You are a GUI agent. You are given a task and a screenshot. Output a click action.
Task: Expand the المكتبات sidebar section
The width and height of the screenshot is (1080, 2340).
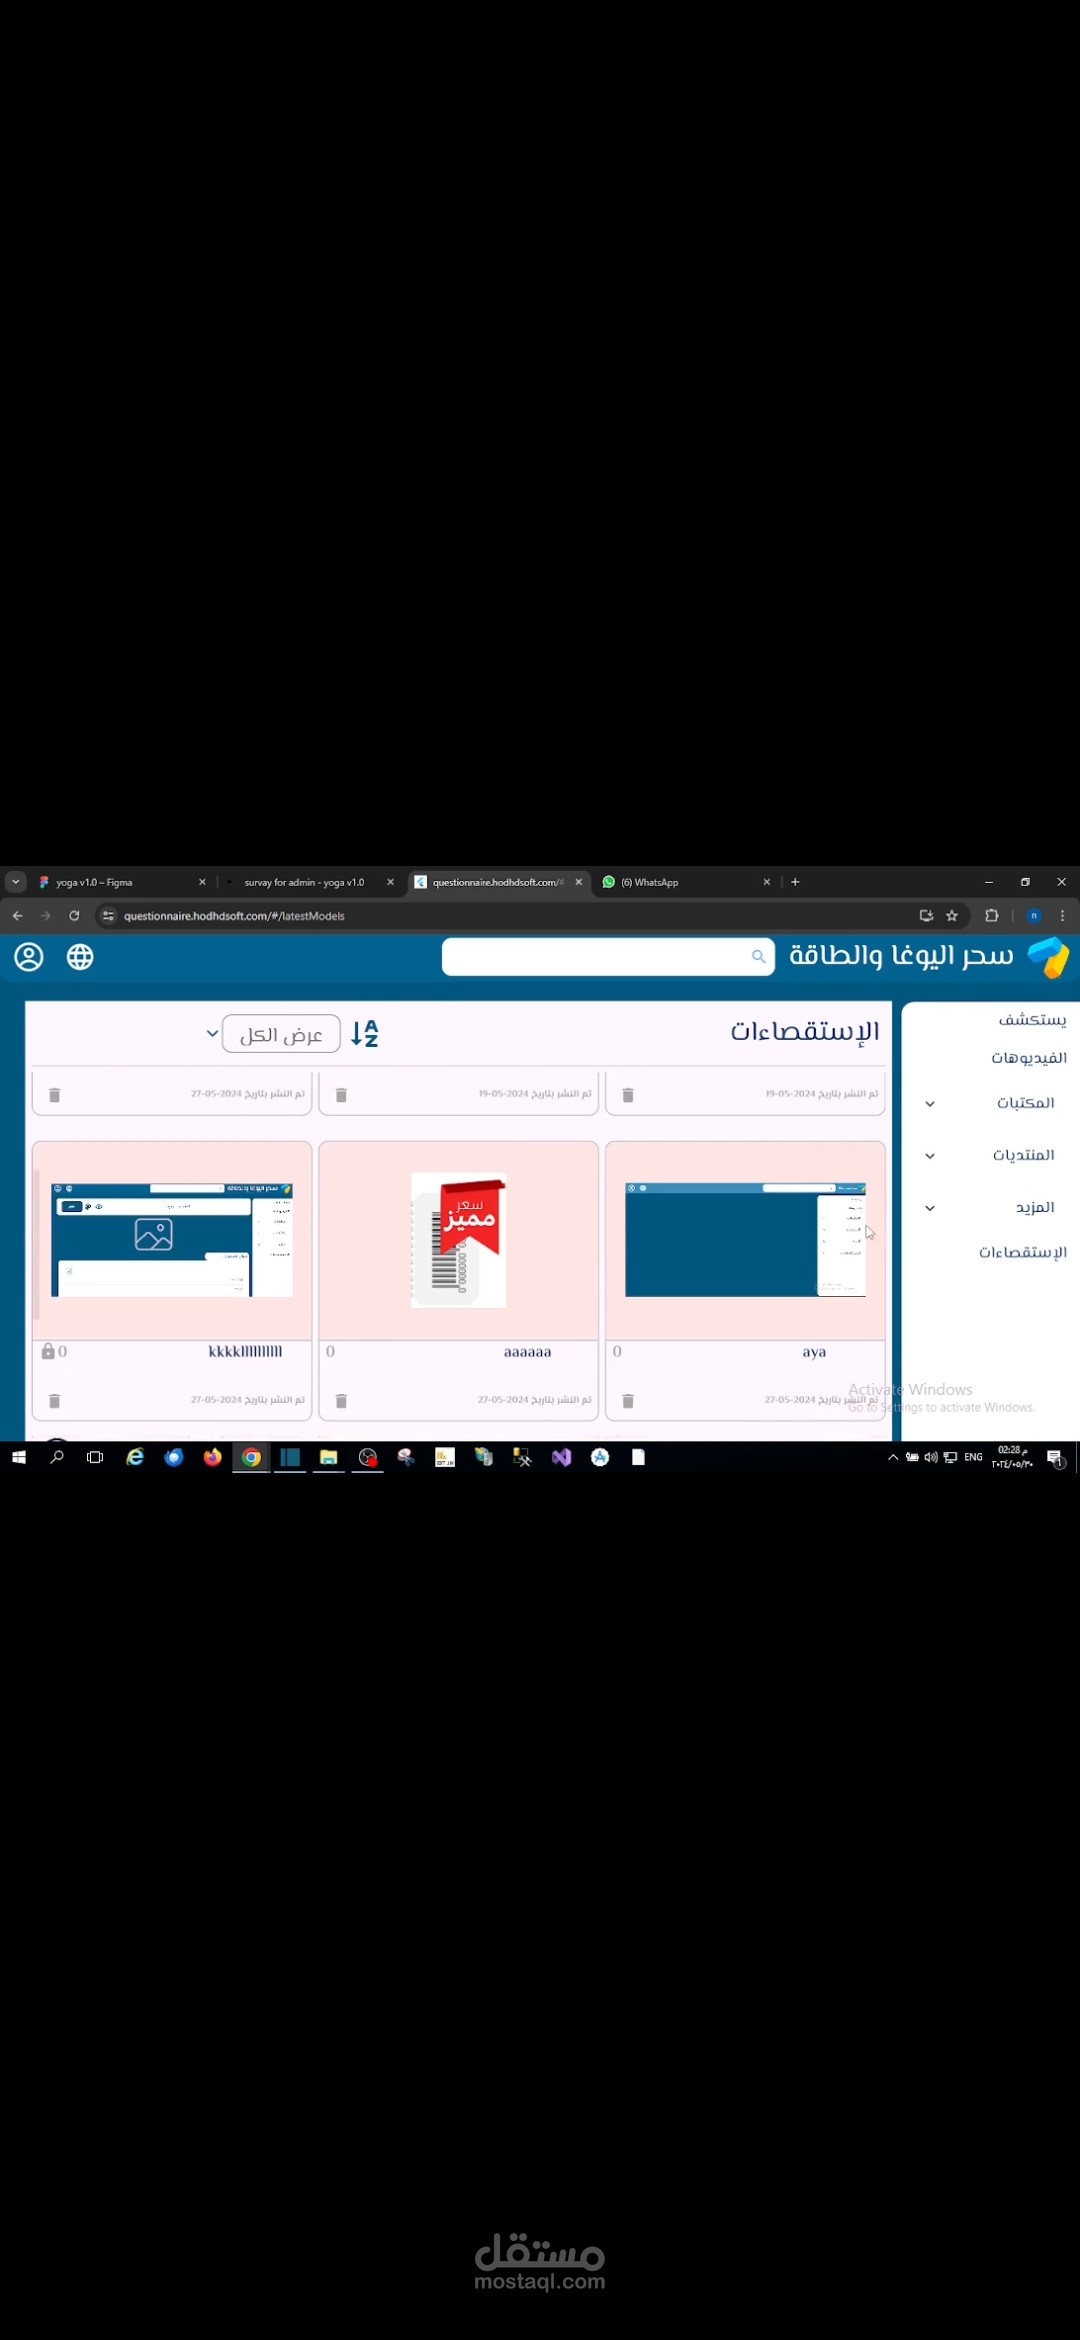[930, 1104]
